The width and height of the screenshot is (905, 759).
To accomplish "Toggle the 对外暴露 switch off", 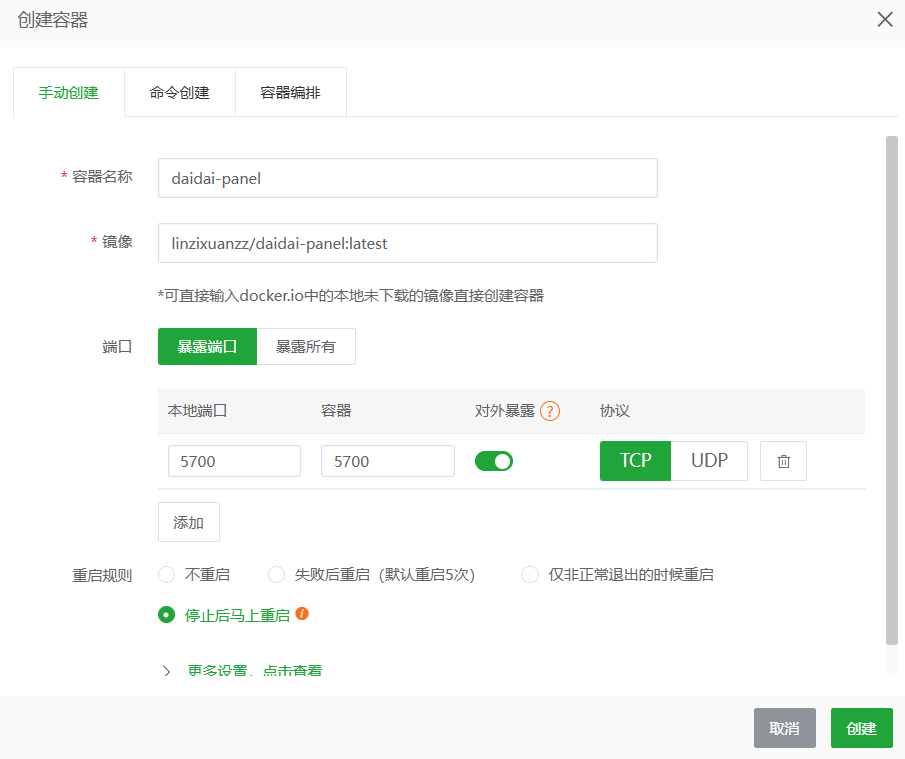I will [x=494, y=461].
